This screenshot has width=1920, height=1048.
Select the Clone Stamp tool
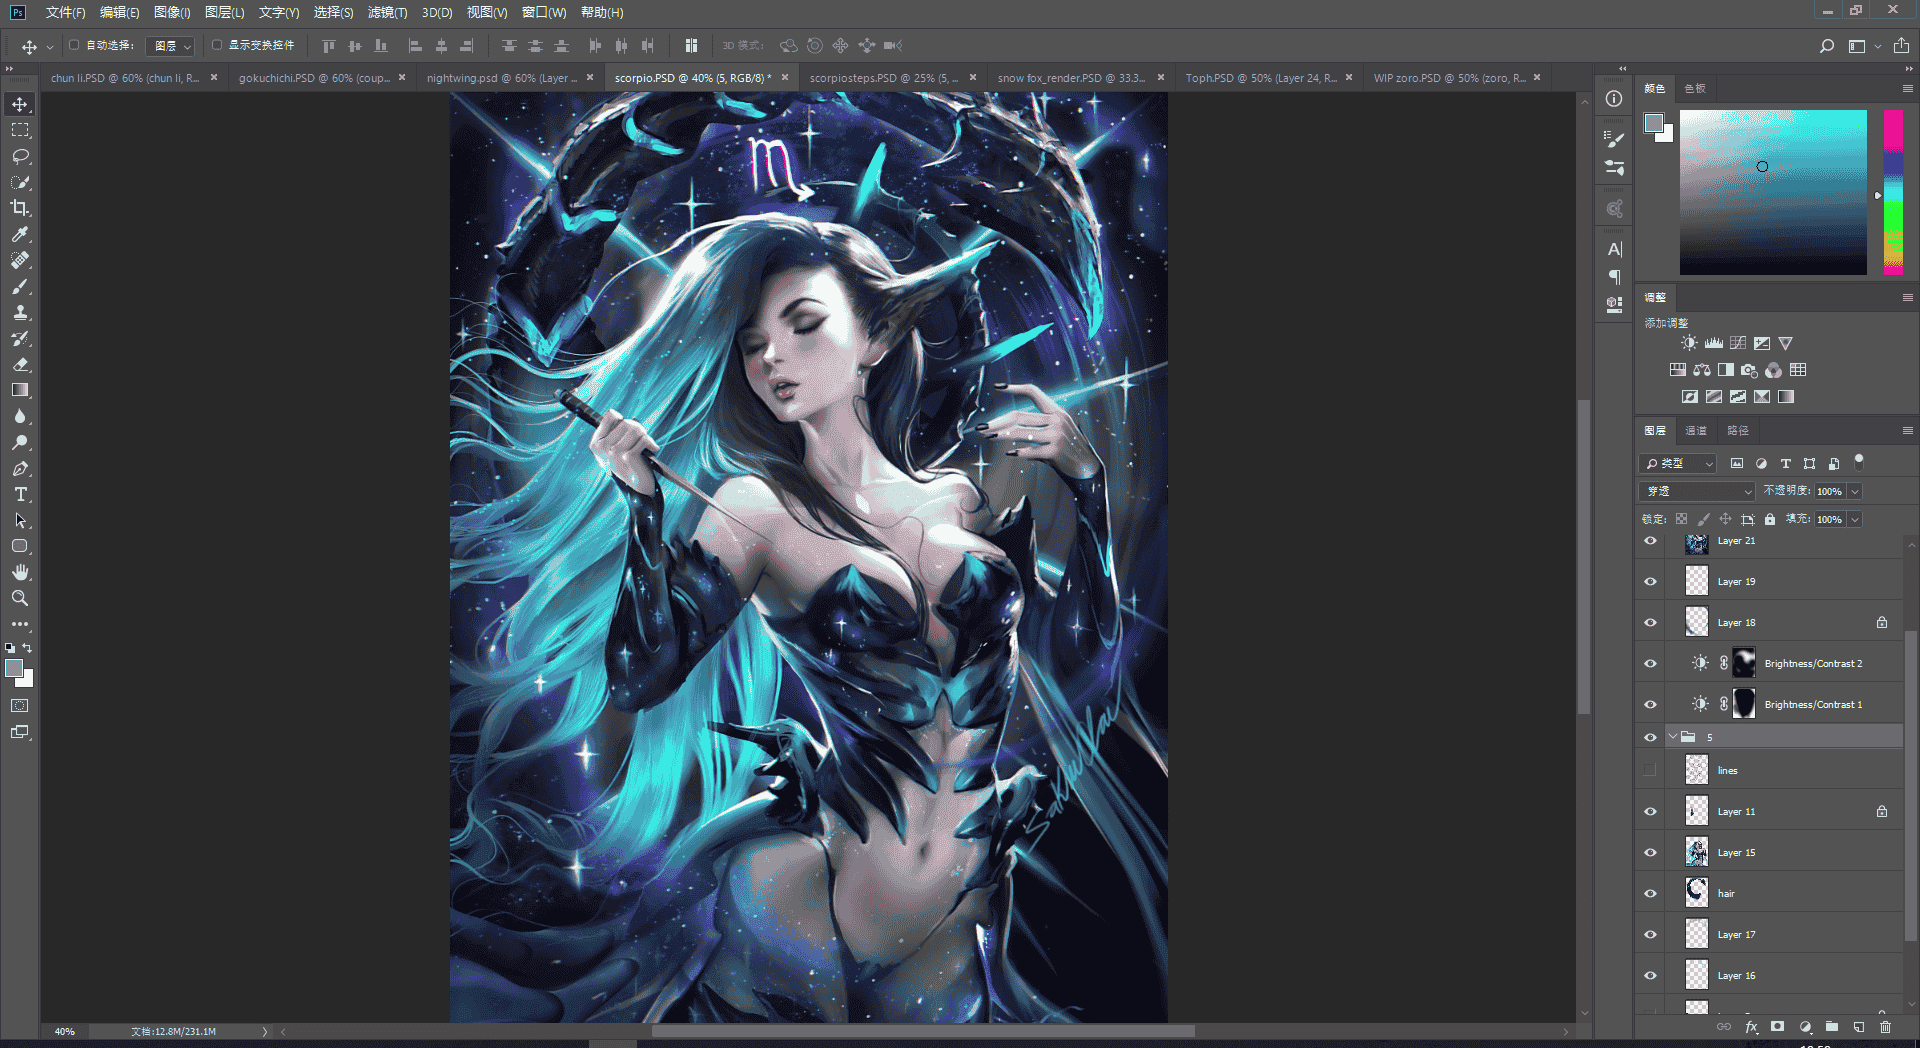click(20, 313)
